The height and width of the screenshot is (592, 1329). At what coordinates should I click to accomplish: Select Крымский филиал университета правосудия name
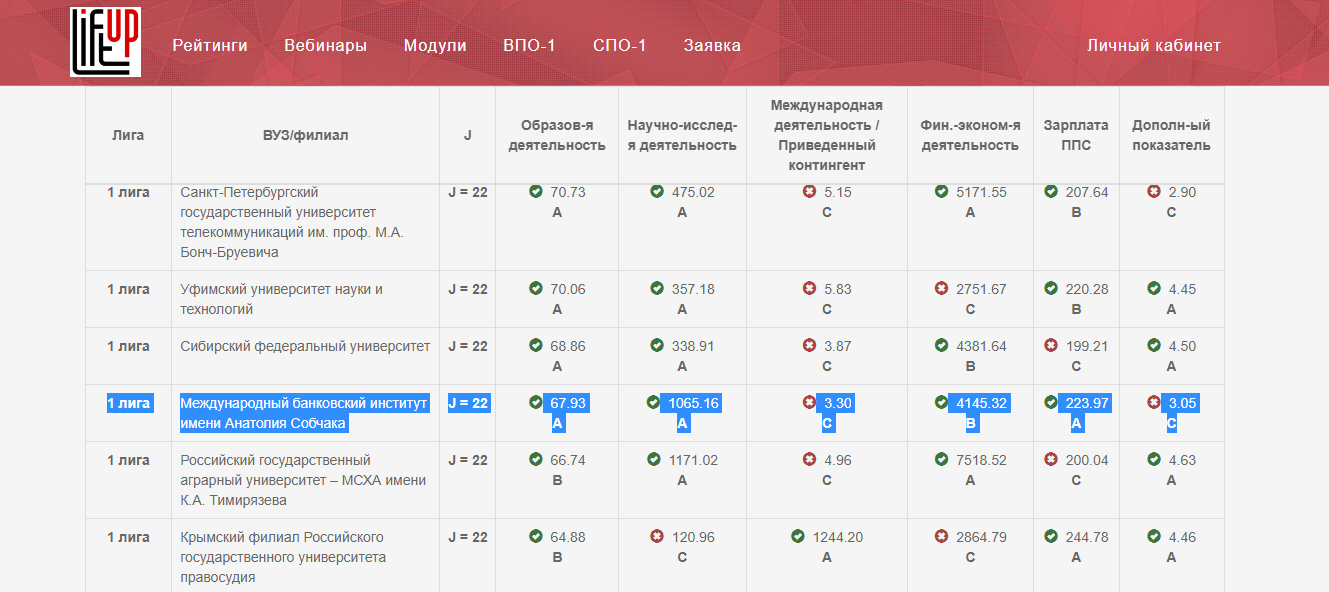283,557
